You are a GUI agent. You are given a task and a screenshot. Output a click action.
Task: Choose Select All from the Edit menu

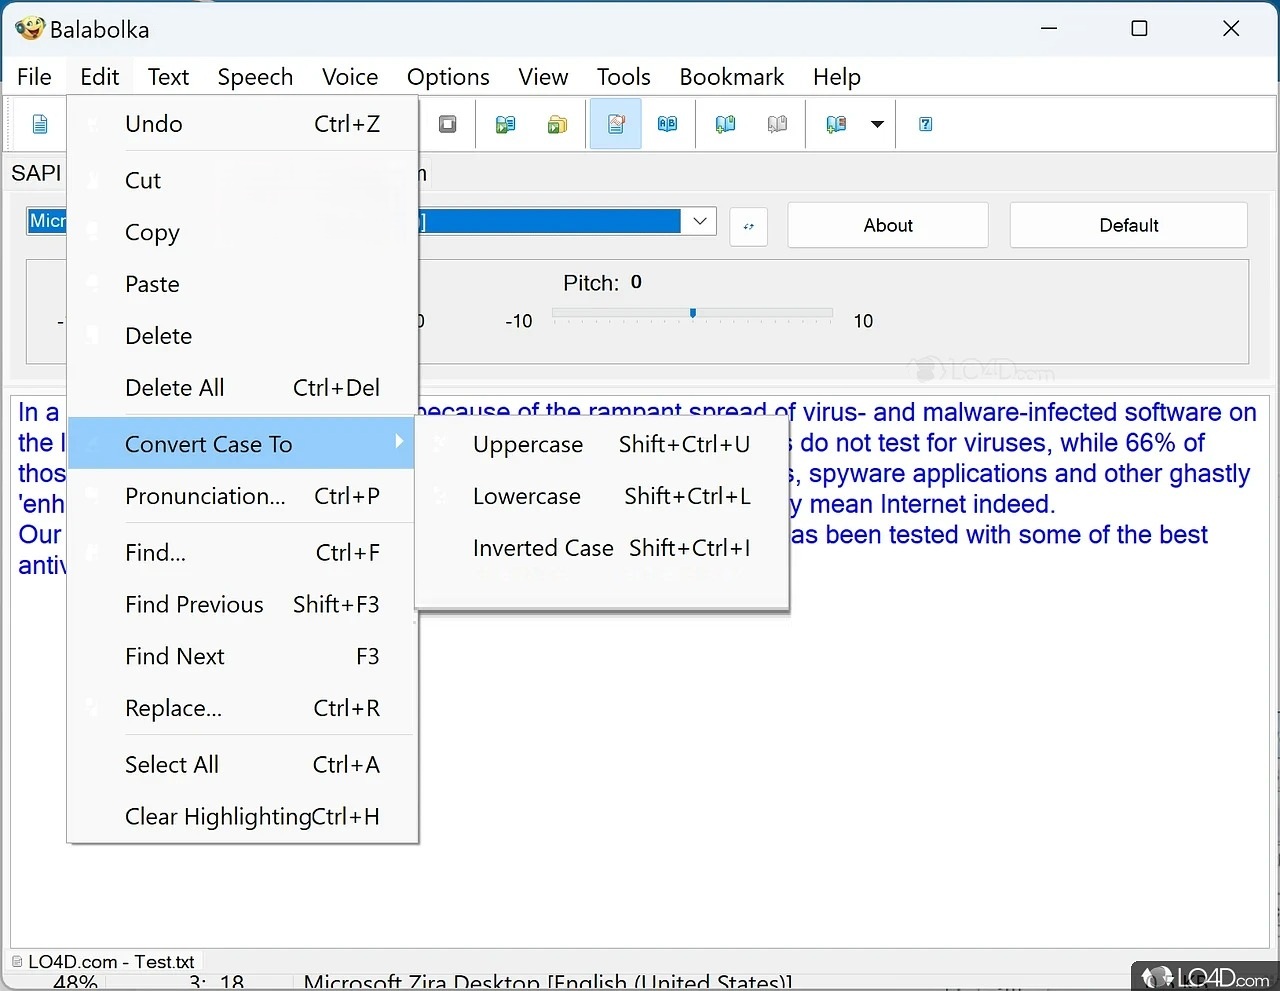(171, 765)
